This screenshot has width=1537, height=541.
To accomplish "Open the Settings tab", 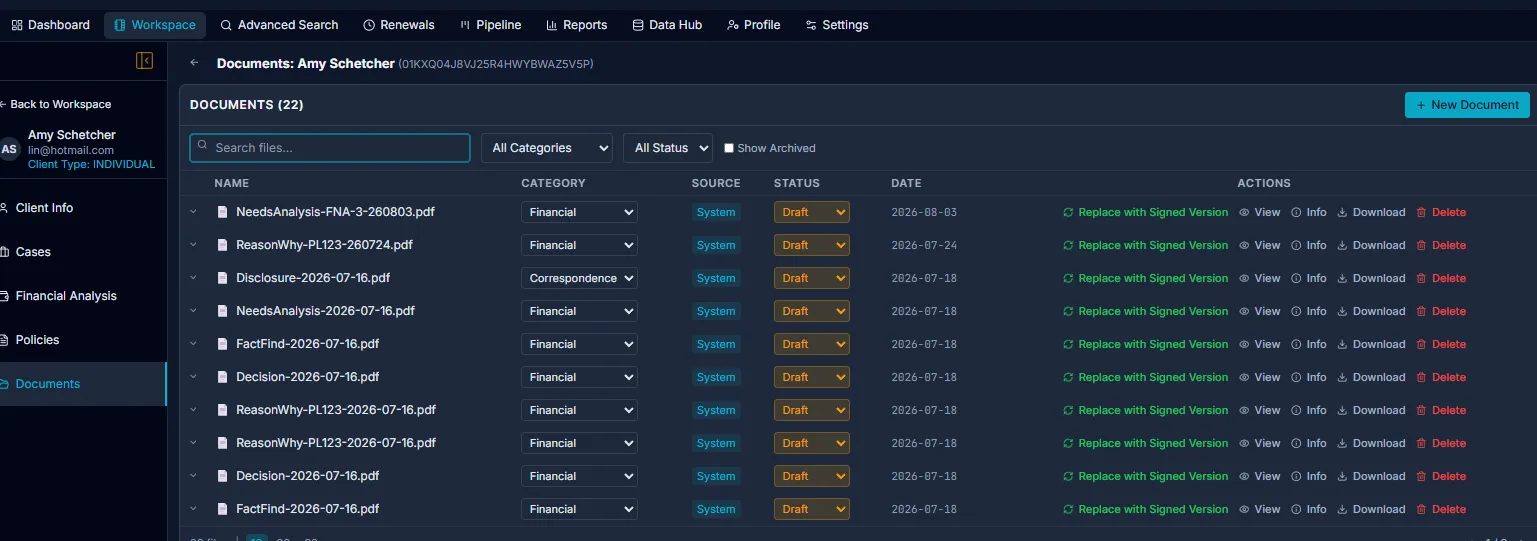I will [x=837, y=25].
